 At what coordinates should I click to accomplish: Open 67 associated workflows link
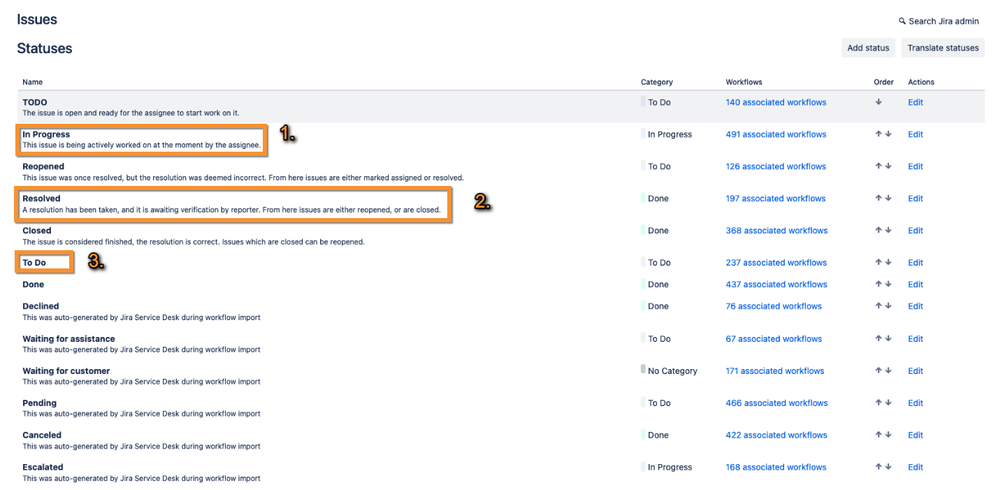tap(774, 339)
